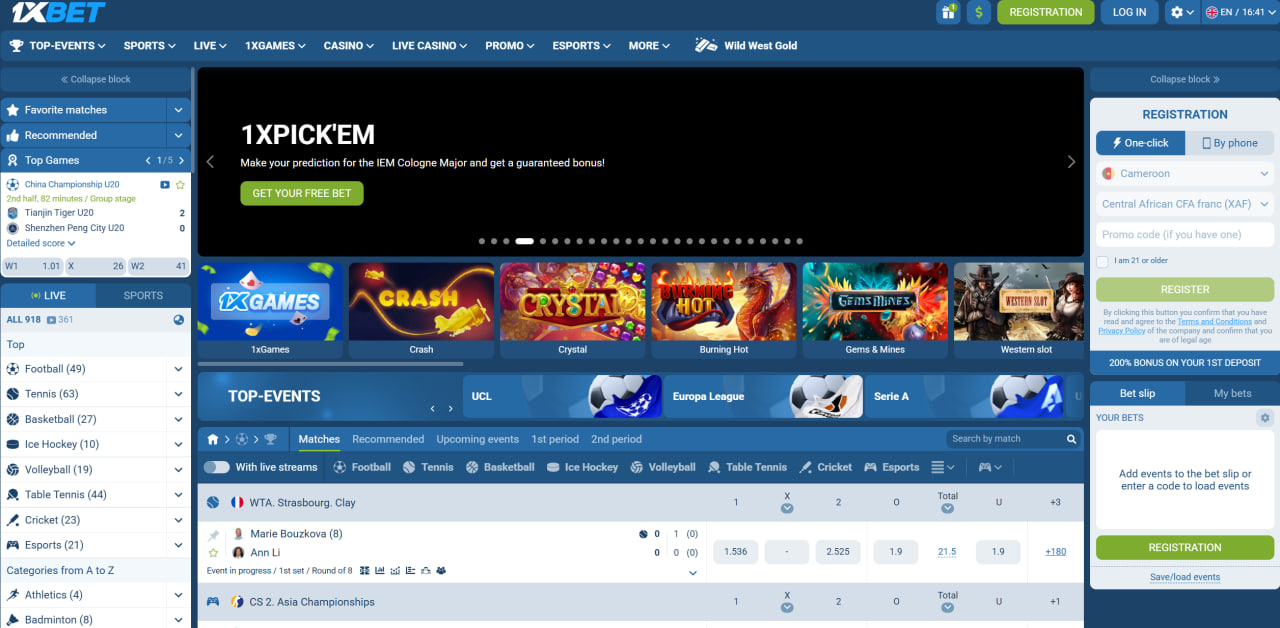Toggle the With live streams switch
This screenshot has height=628, width=1280.
pos(216,467)
